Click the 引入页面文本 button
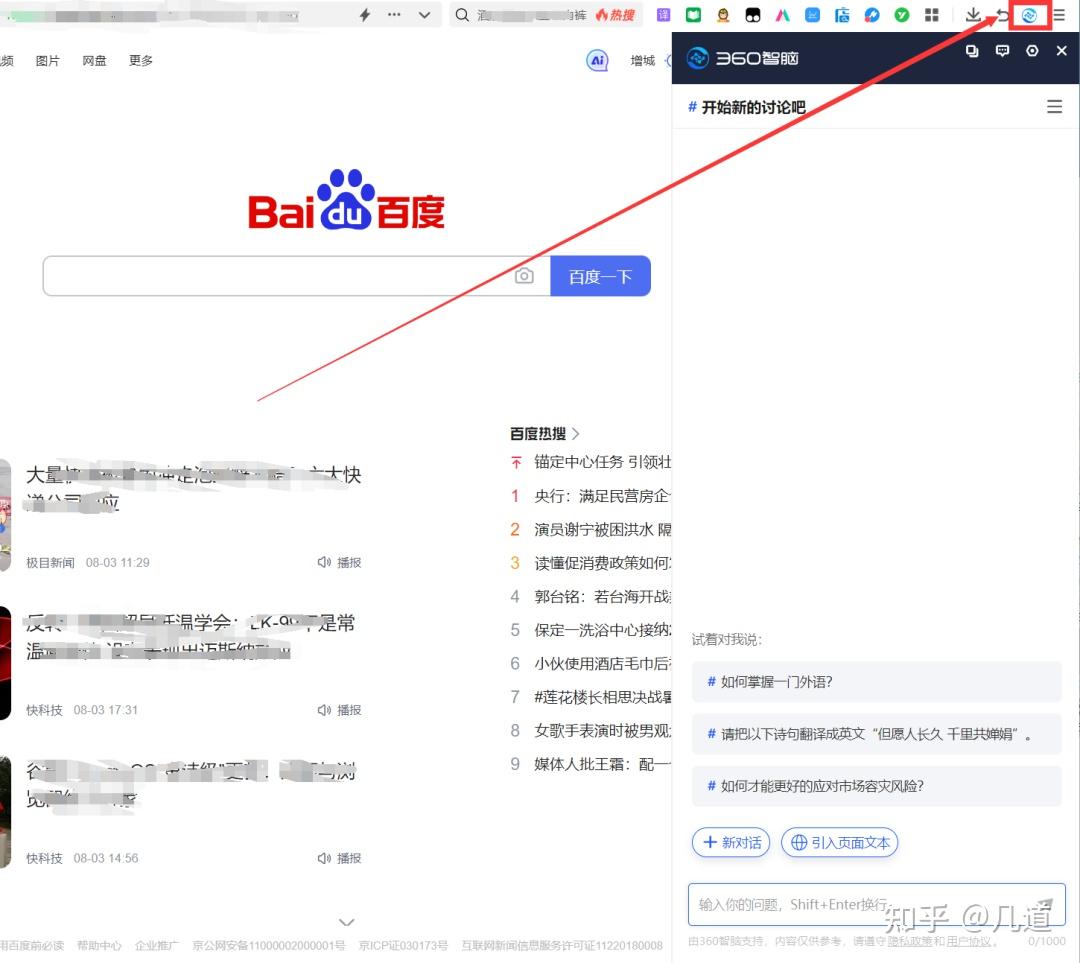This screenshot has width=1080, height=963. (839, 842)
